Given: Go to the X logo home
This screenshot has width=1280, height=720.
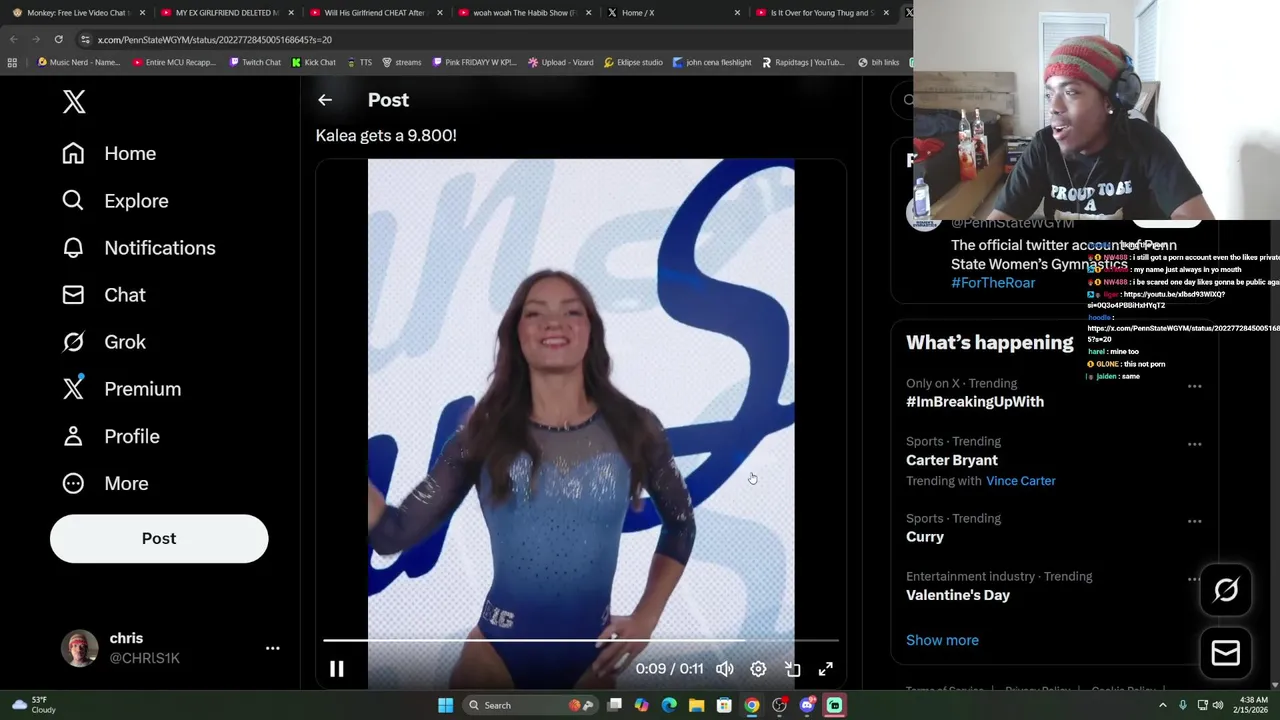Looking at the screenshot, I should point(74,101).
